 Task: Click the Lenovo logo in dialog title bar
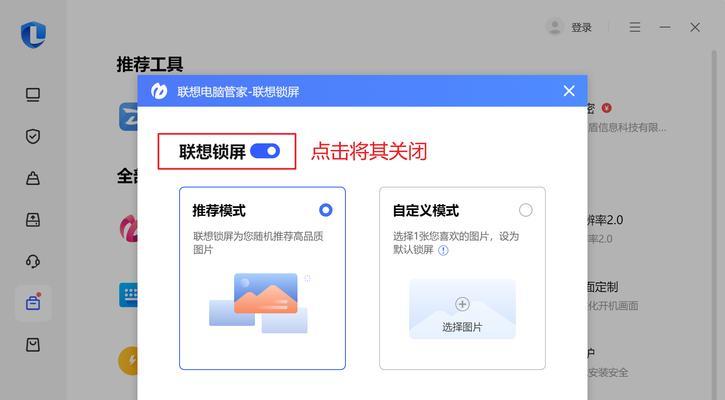159,91
